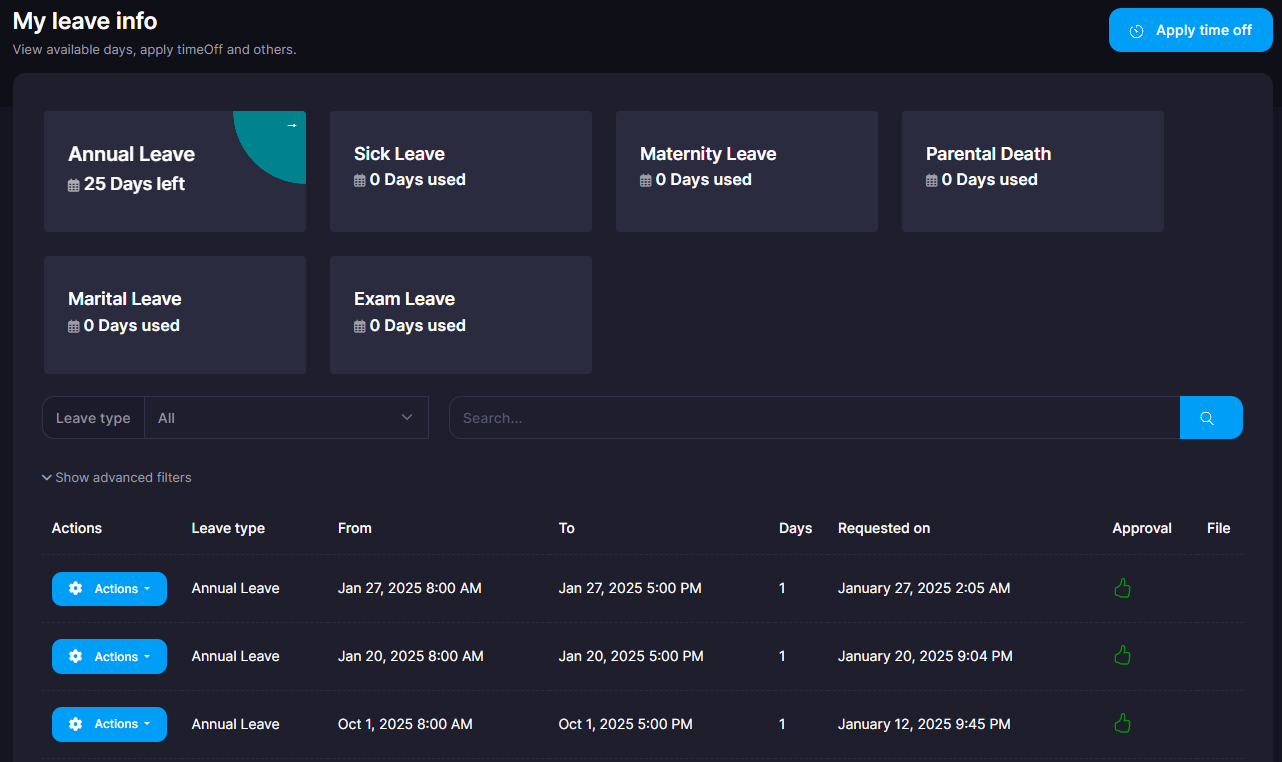Click thumbs-up approval icon for Jan 27 leave
The image size is (1282, 762).
coord(1122,588)
